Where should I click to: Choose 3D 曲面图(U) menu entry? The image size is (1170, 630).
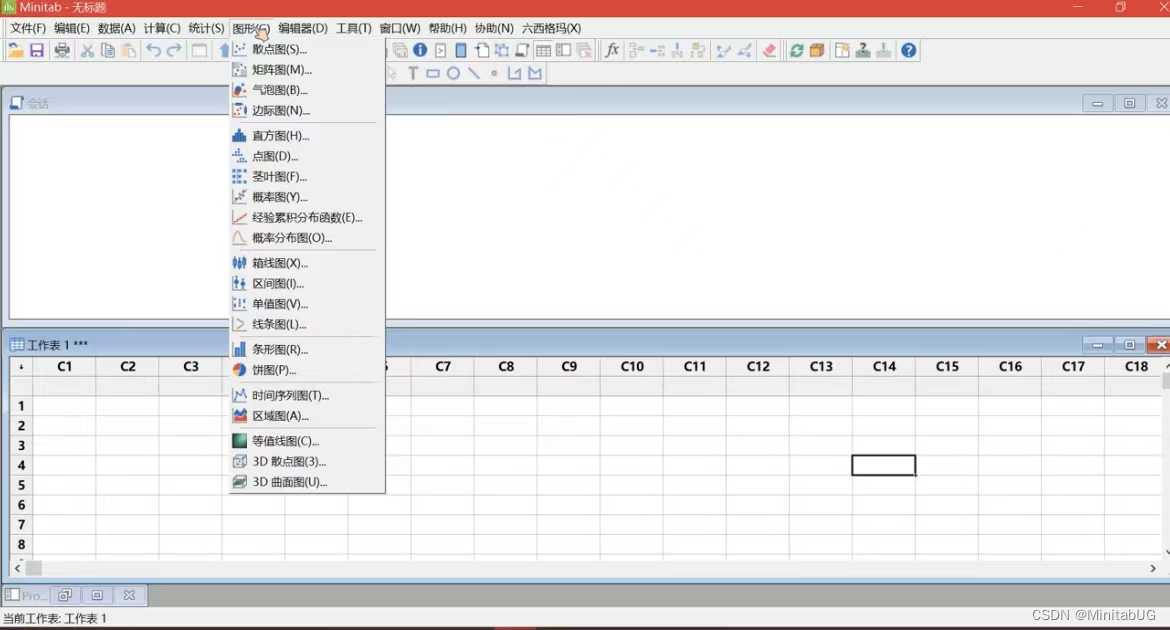click(307, 482)
